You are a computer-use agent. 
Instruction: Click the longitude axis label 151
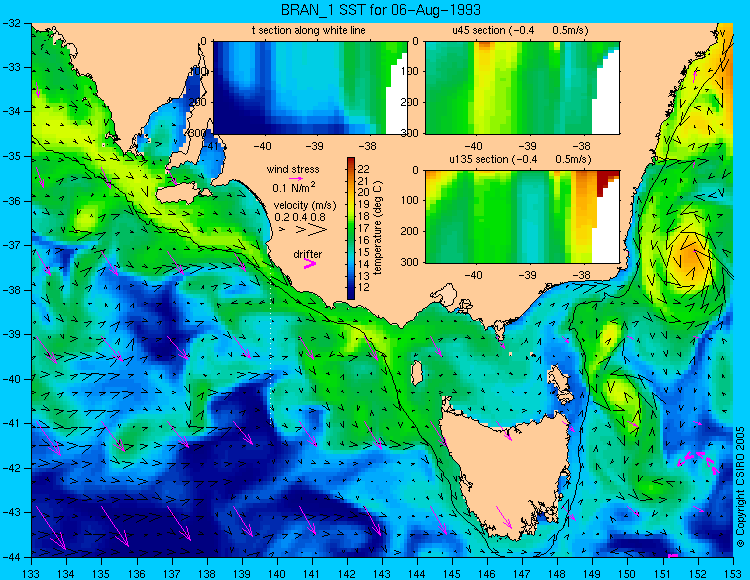(663, 572)
